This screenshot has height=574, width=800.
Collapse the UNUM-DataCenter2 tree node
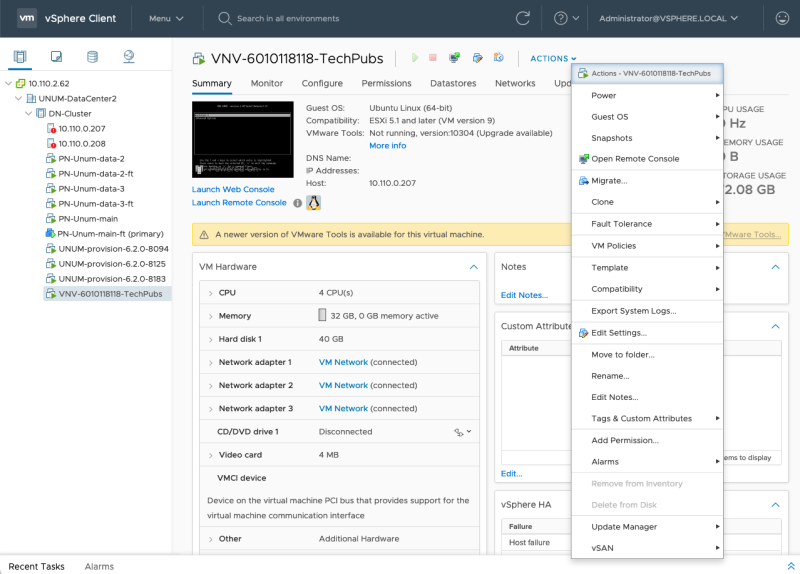[18, 98]
